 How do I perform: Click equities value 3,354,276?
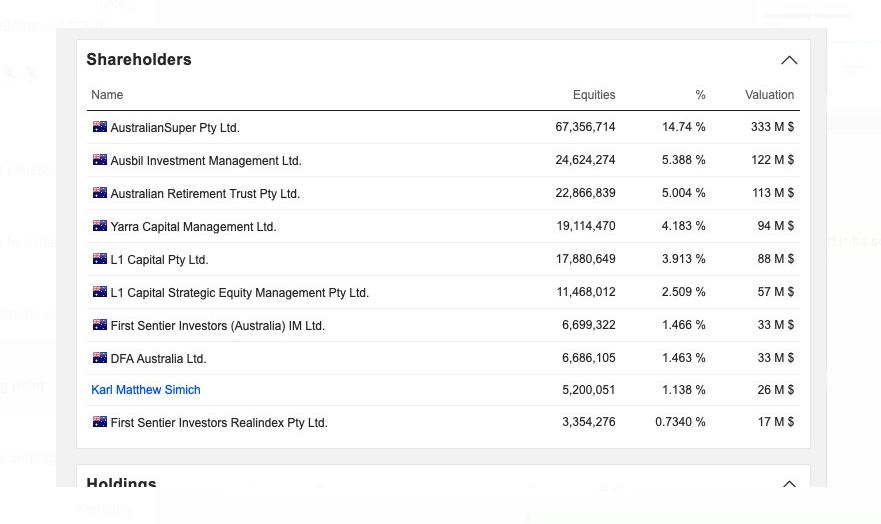(x=588, y=422)
